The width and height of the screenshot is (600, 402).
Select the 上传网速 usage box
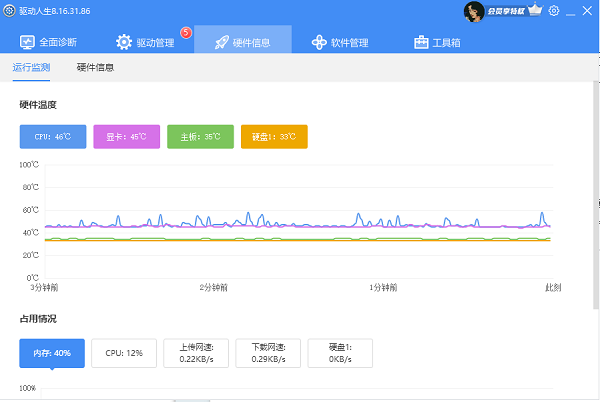[x=196, y=352]
